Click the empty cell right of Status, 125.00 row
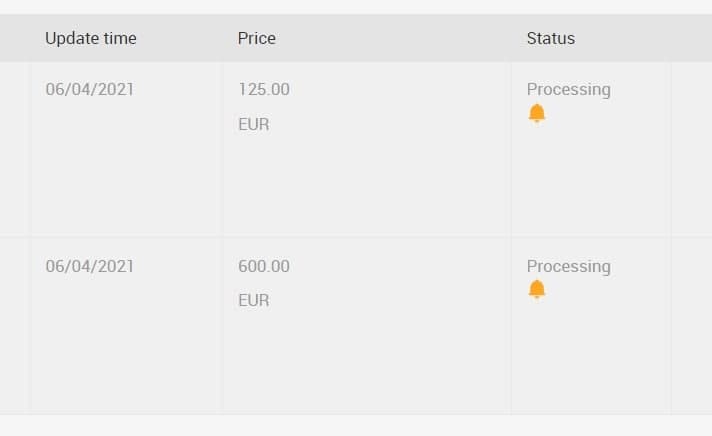Image resolution: width=712 pixels, height=436 pixels. 691,149
